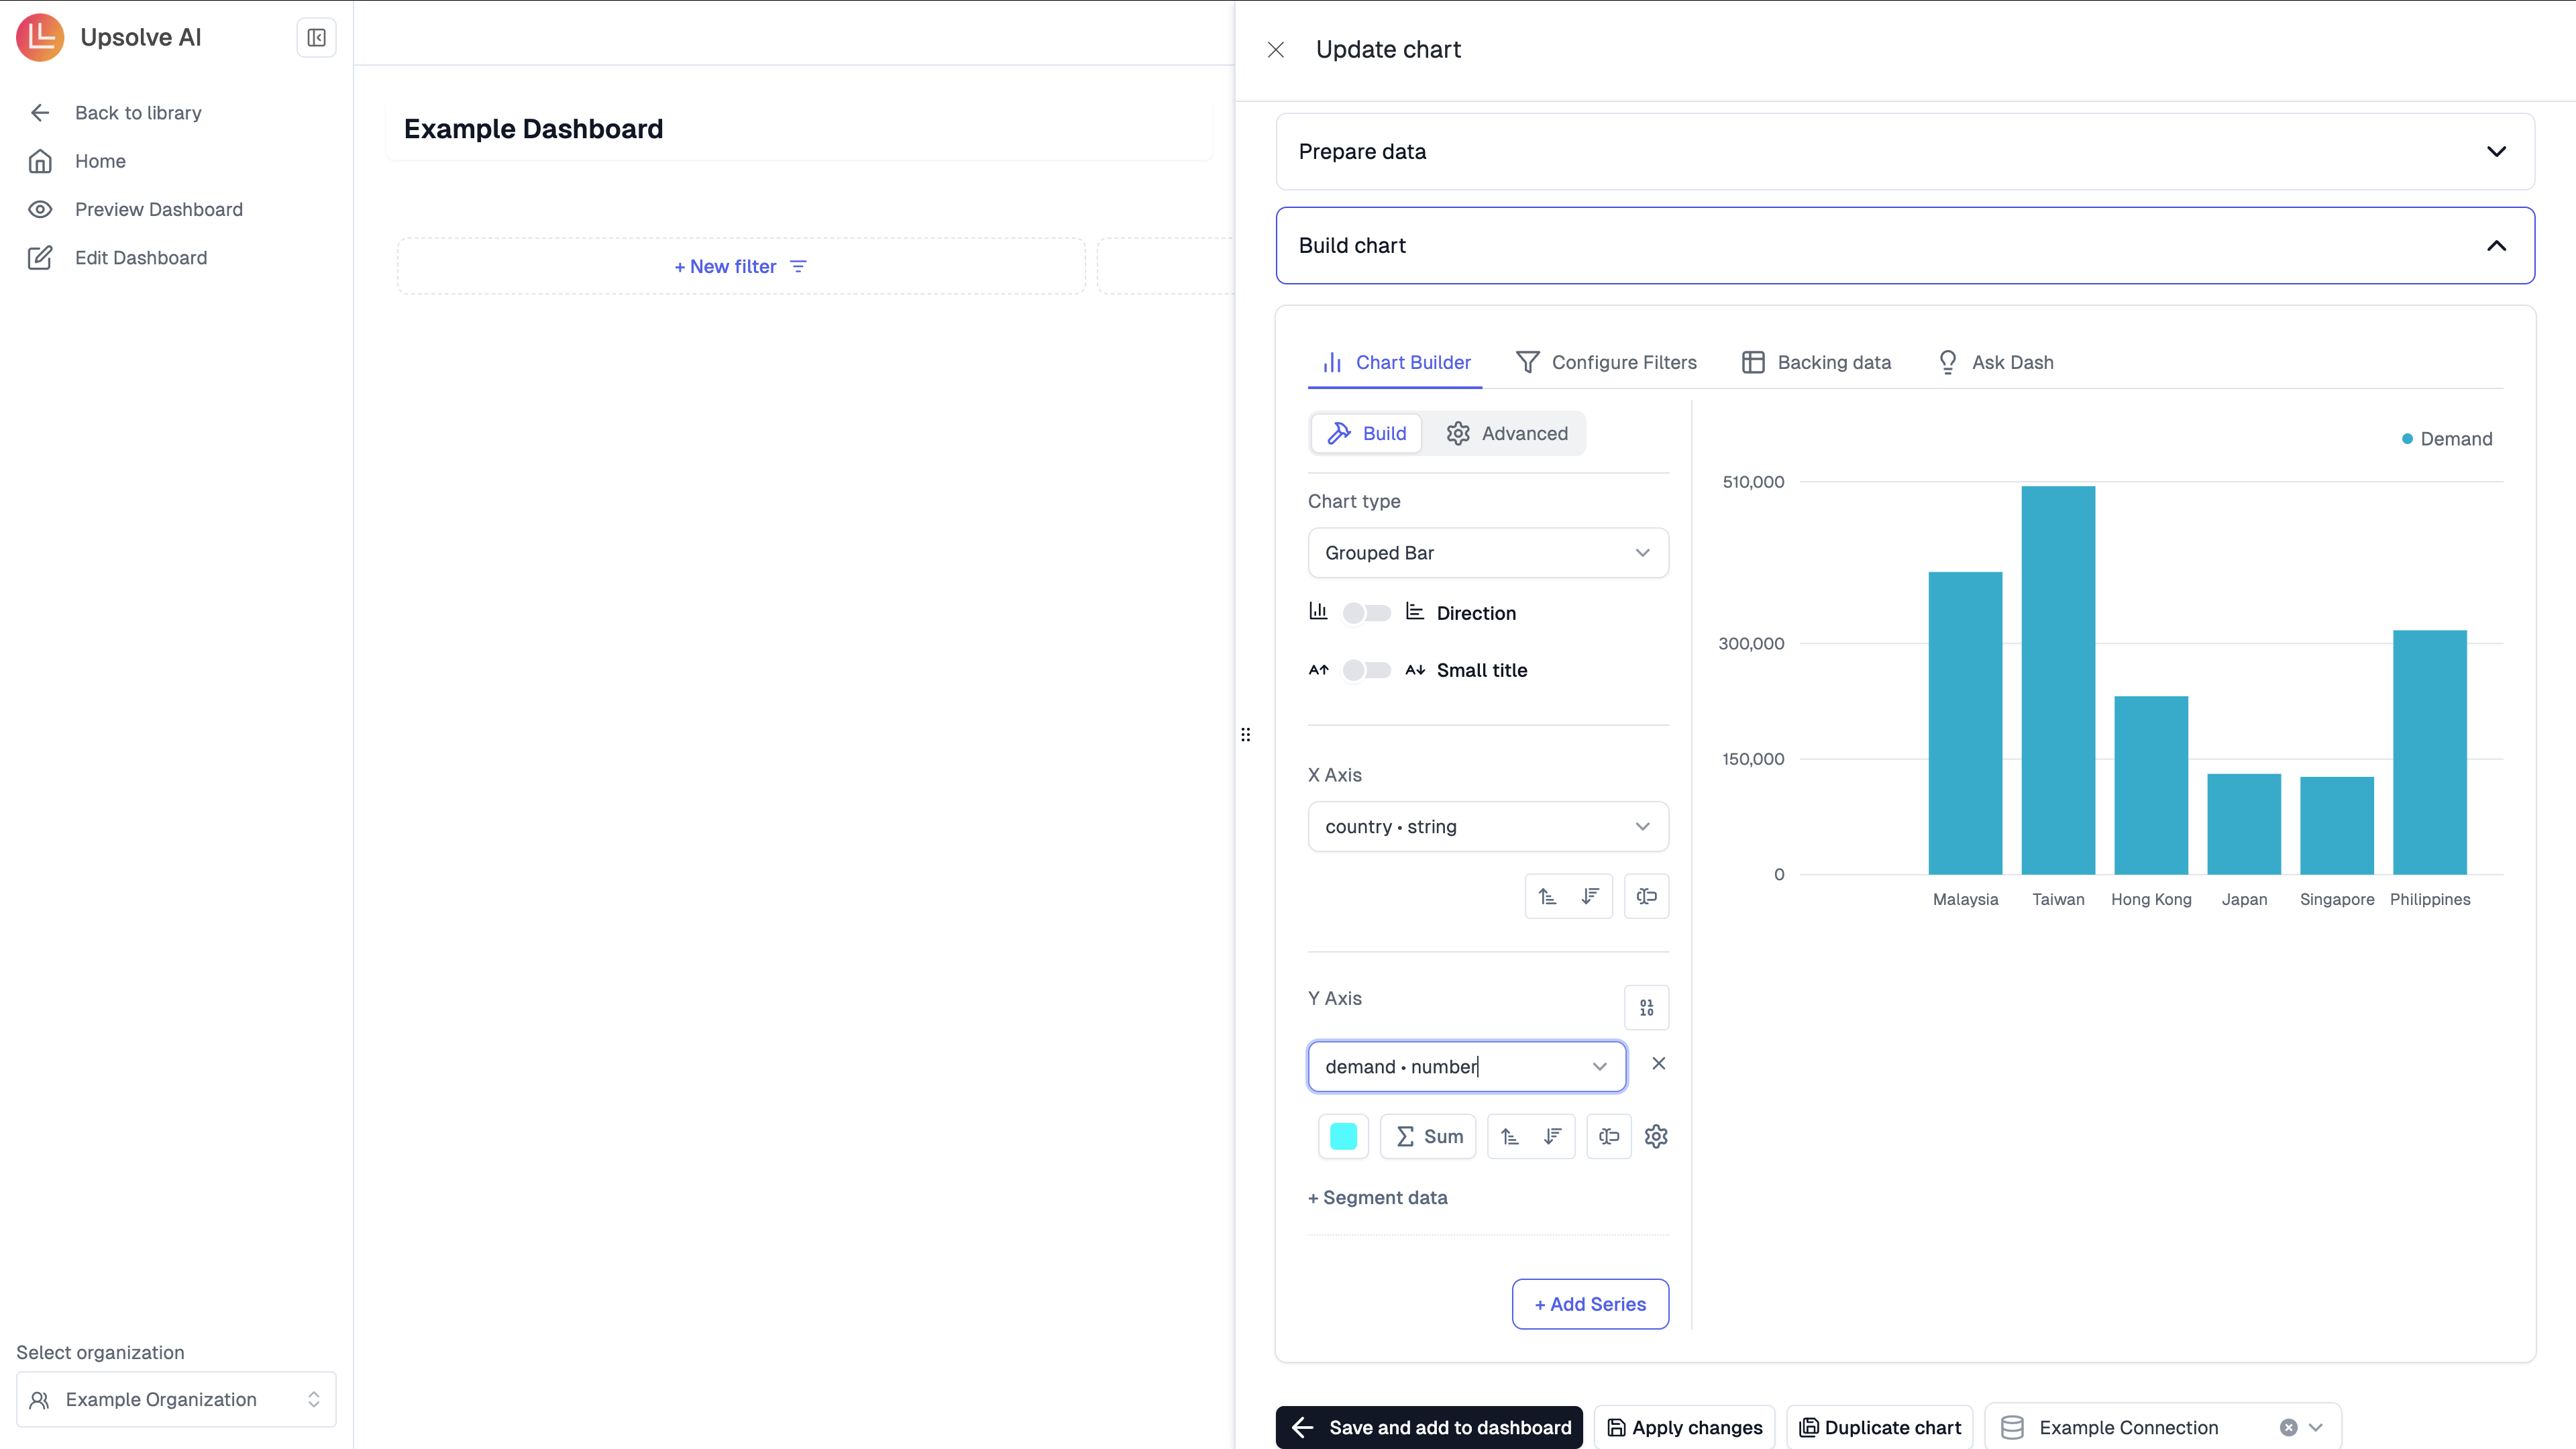This screenshot has width=2576, height=1449.
Task: Sort Y Axis series descending
Action: click(x=1552, y=1137)
